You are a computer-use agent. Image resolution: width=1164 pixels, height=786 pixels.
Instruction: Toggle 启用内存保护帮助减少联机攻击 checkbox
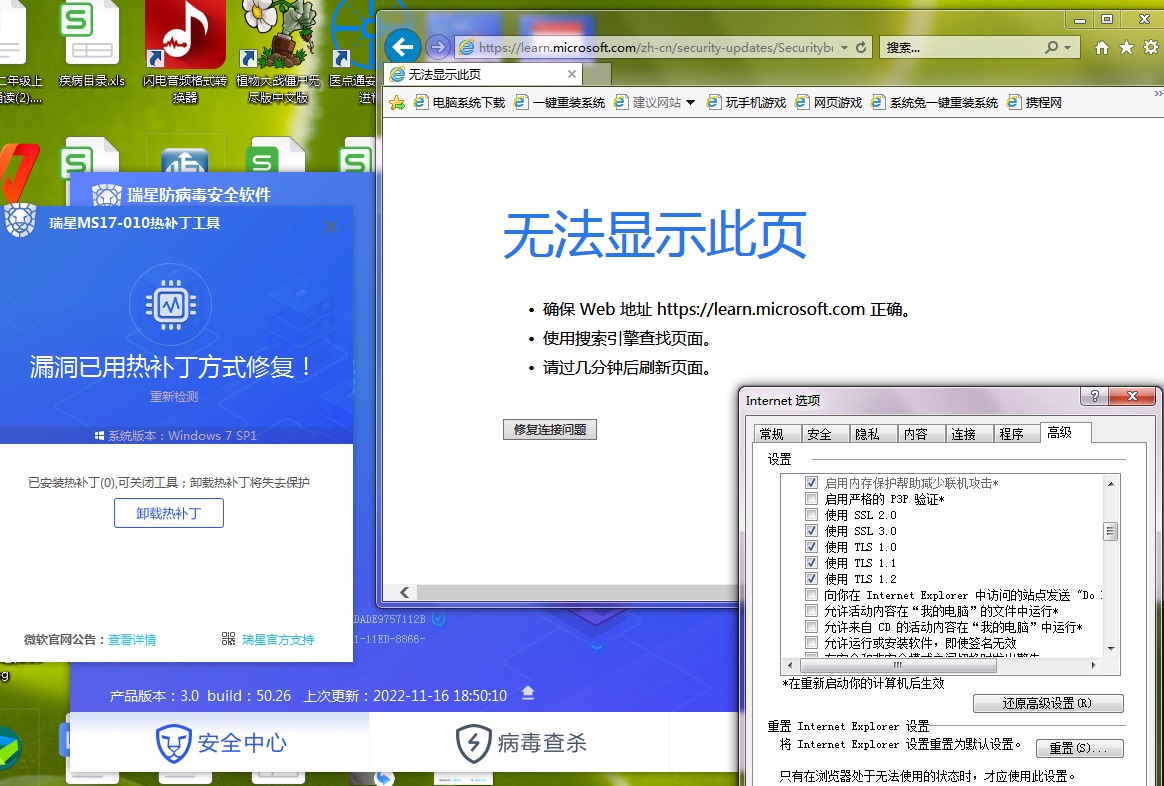[811, 483]
